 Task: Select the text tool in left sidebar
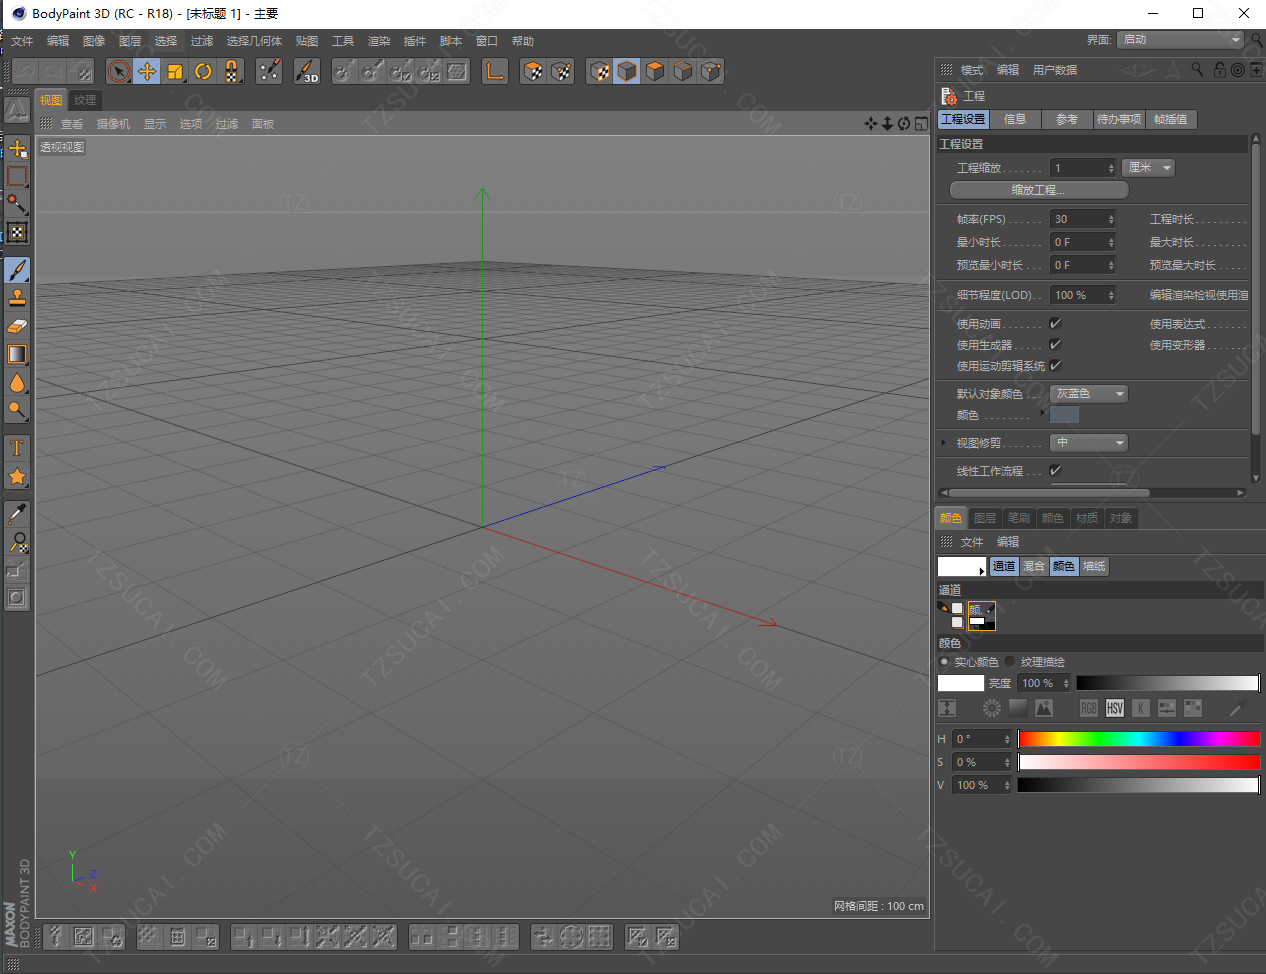pos(17,448)
